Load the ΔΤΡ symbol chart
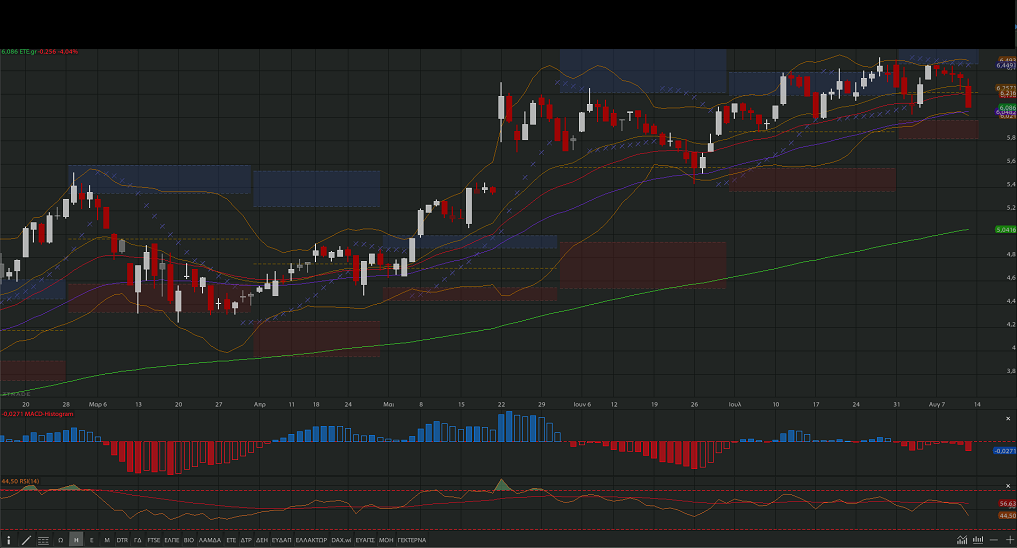Viewport: 1017px width, 548px height. point(246,540)
